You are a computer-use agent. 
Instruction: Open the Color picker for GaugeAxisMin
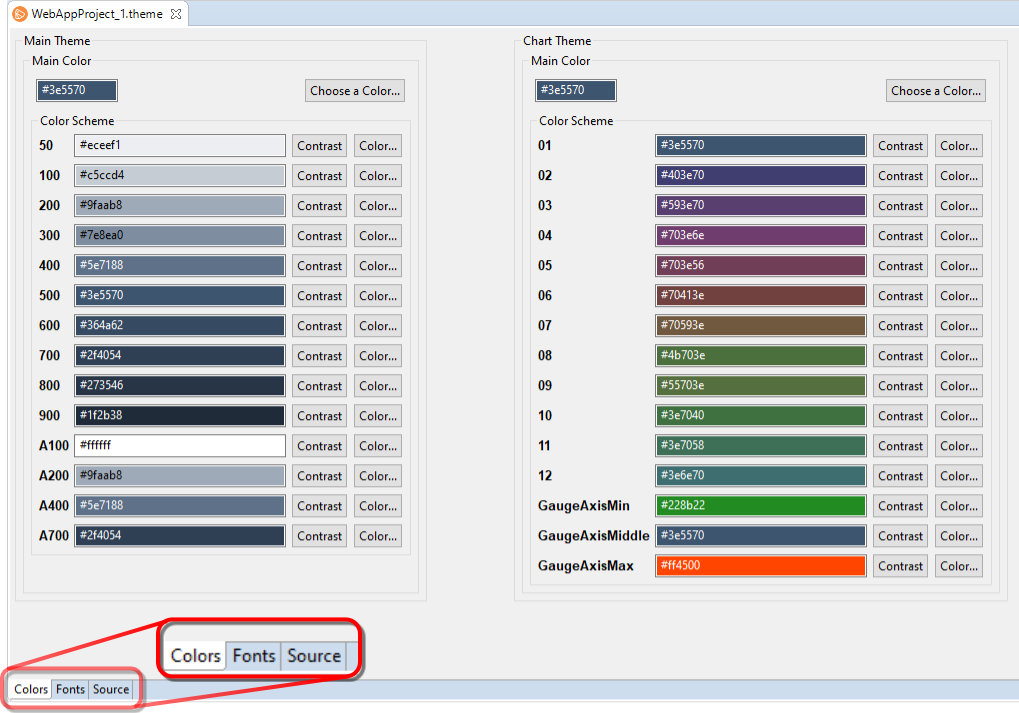point(958,506)
